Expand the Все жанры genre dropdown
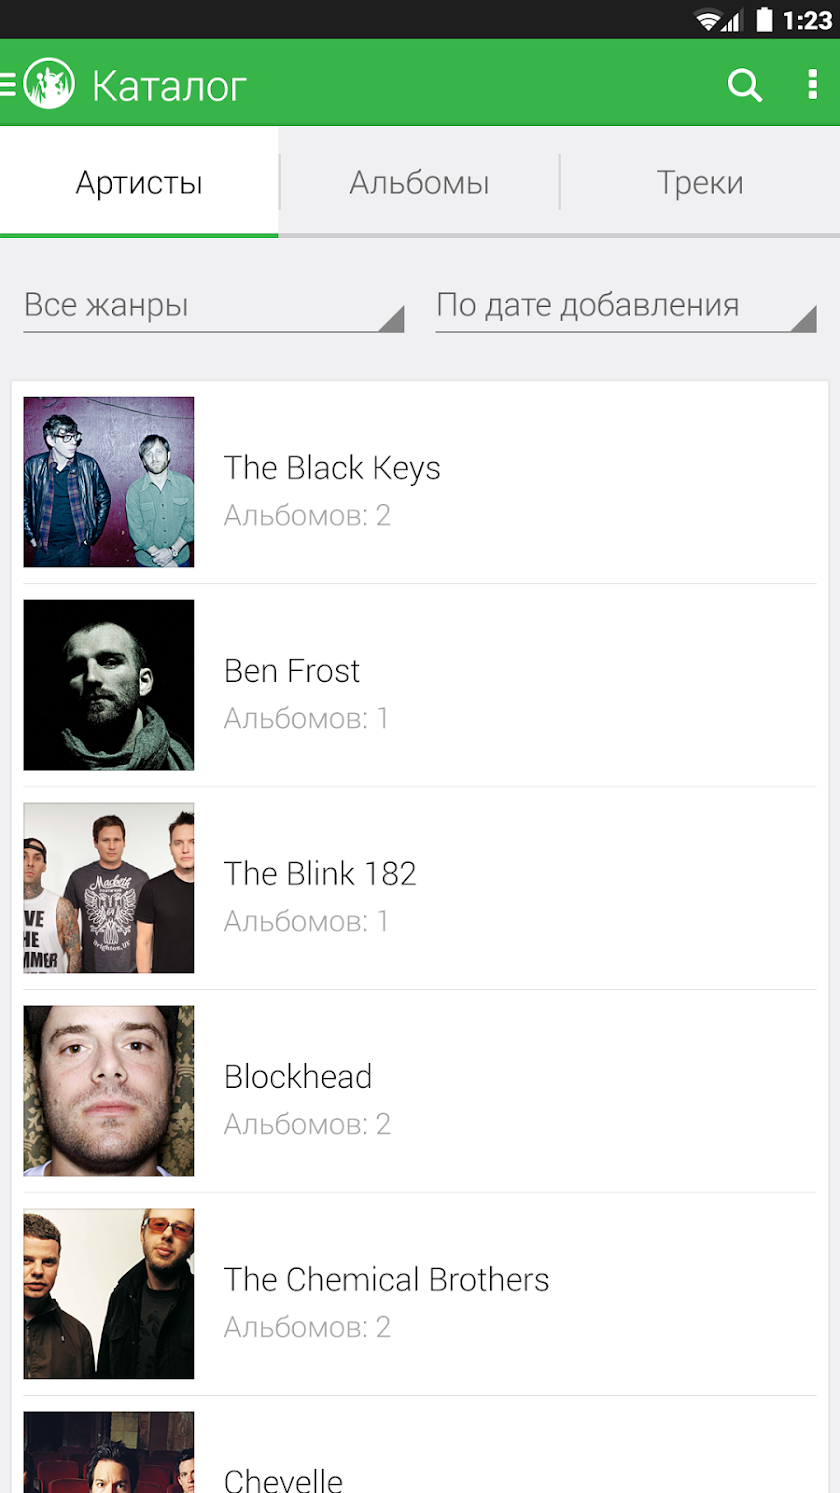Image resolution: width=840 pixels, height=1493 pixels. point(214,306)
